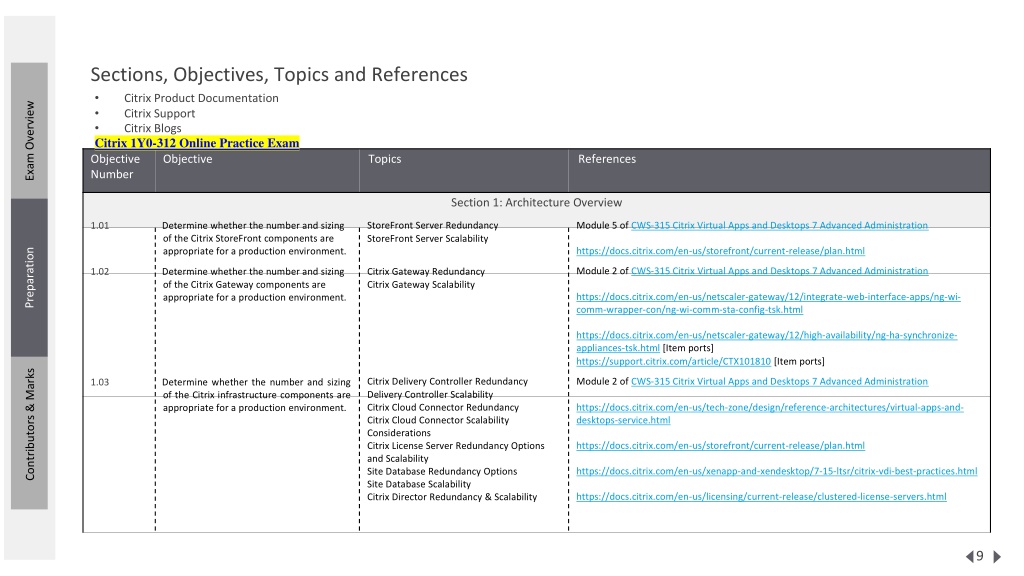Open storefront plan.html link in row 1.03
This screenshot has width=1024, height=576.
[720, 445]
